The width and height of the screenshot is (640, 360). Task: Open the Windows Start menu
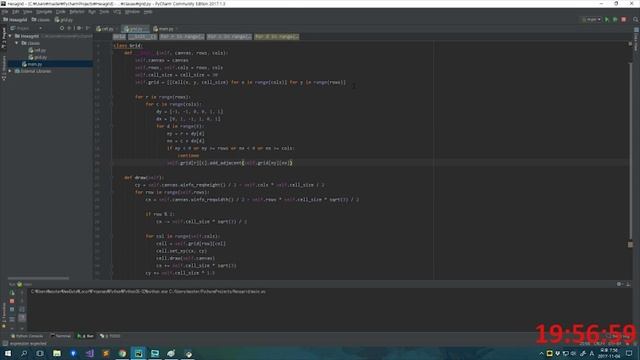pos(8,353)
